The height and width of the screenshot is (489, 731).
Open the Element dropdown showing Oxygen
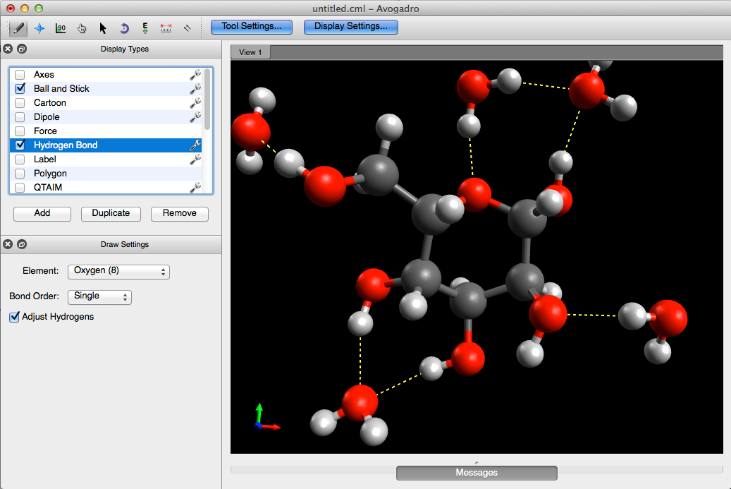click(119, 271)
